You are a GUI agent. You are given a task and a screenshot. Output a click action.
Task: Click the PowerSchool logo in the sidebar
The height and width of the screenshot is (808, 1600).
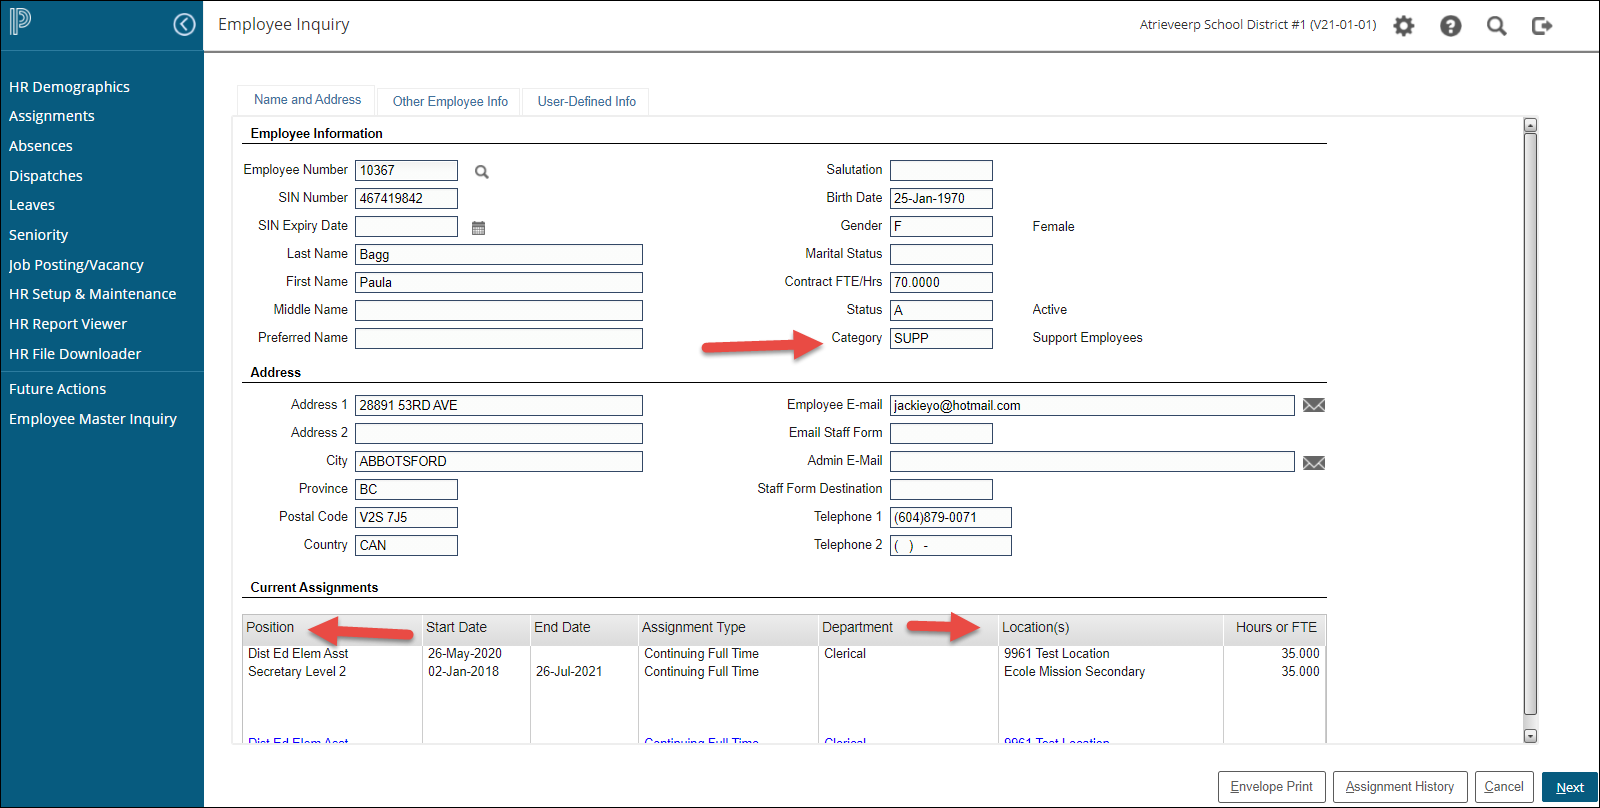click(20, 22)
